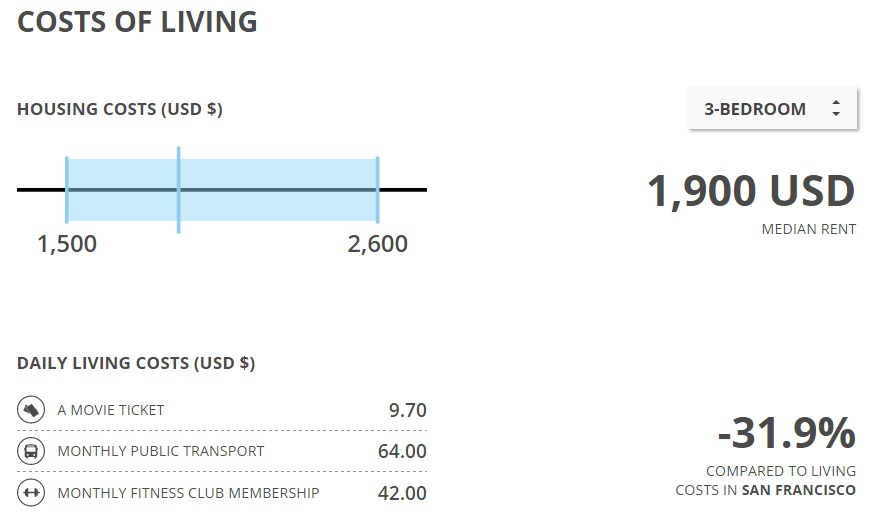The width and height of the screenshot is (878, 524).
Task: Click the fitness club dumbbell icon
Action: pyautogui.click(x=31, y=493)
